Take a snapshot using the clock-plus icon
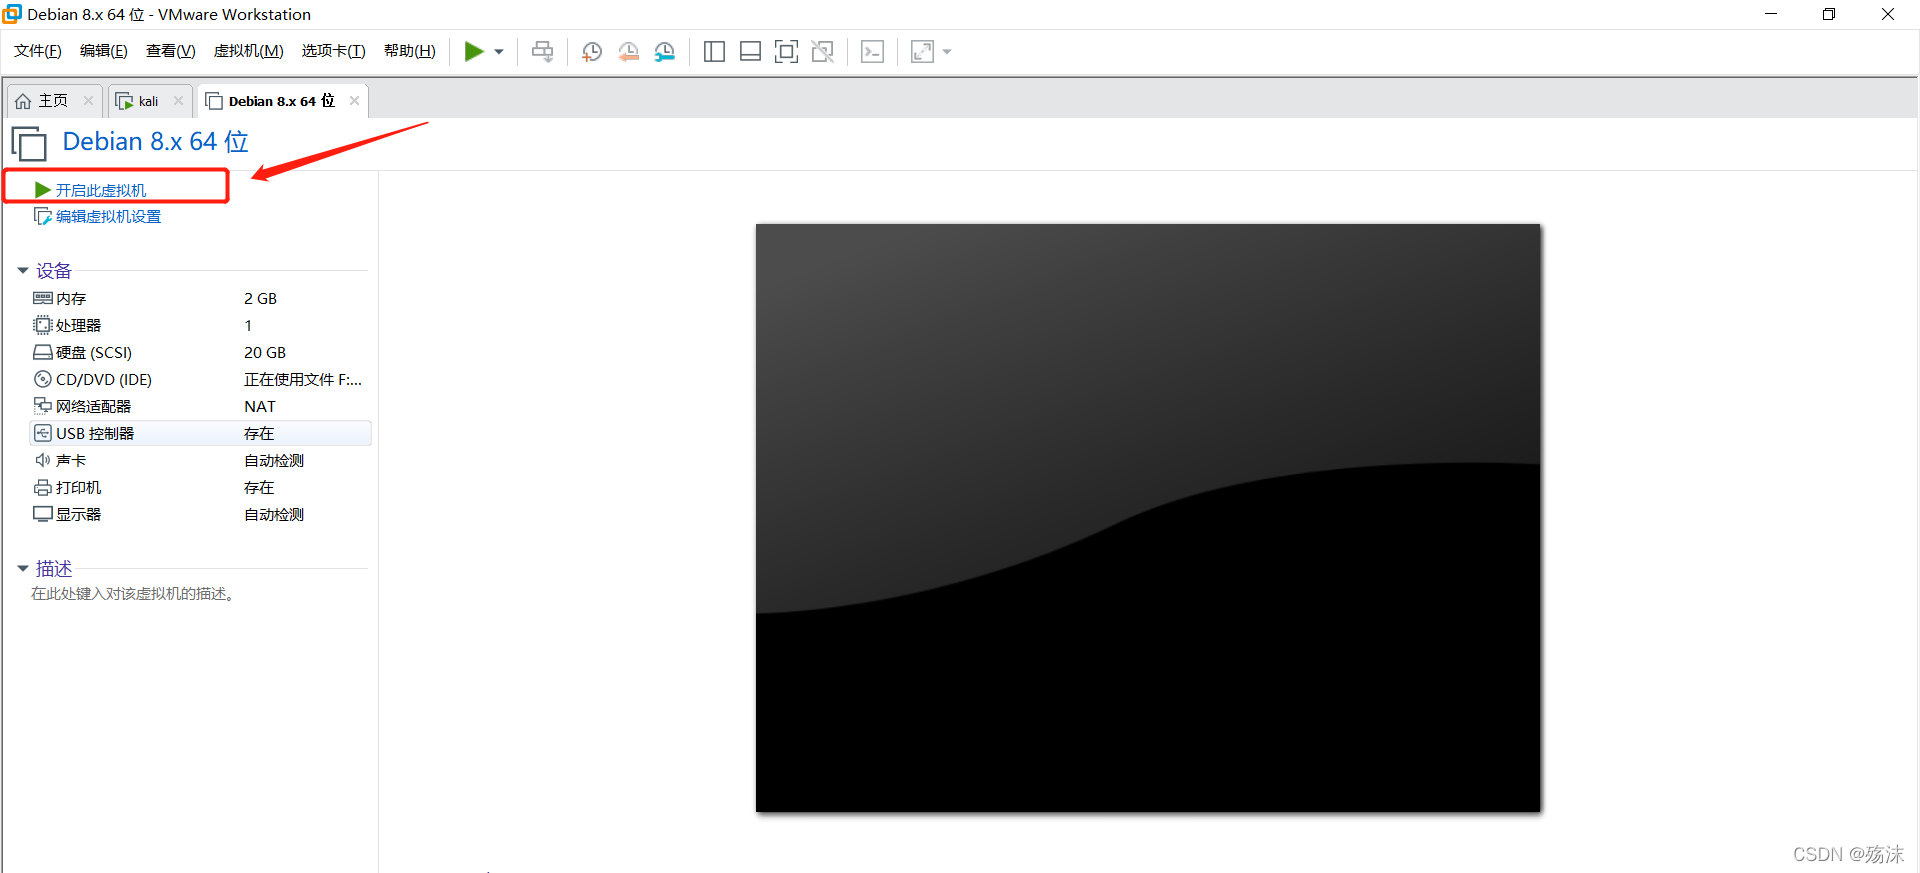This screenshot has height=873, width=1920. (592, 52)
